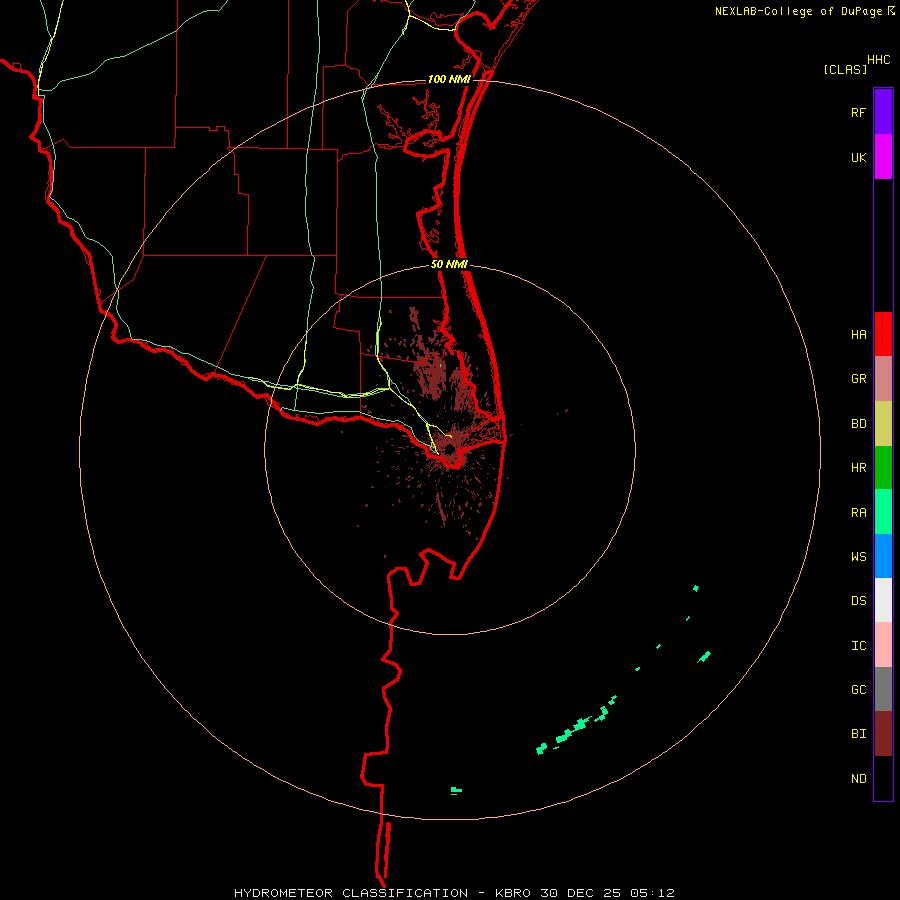Screen dimensions: 900x900
Task: Click the WS blue legend block
Action: 883,556
